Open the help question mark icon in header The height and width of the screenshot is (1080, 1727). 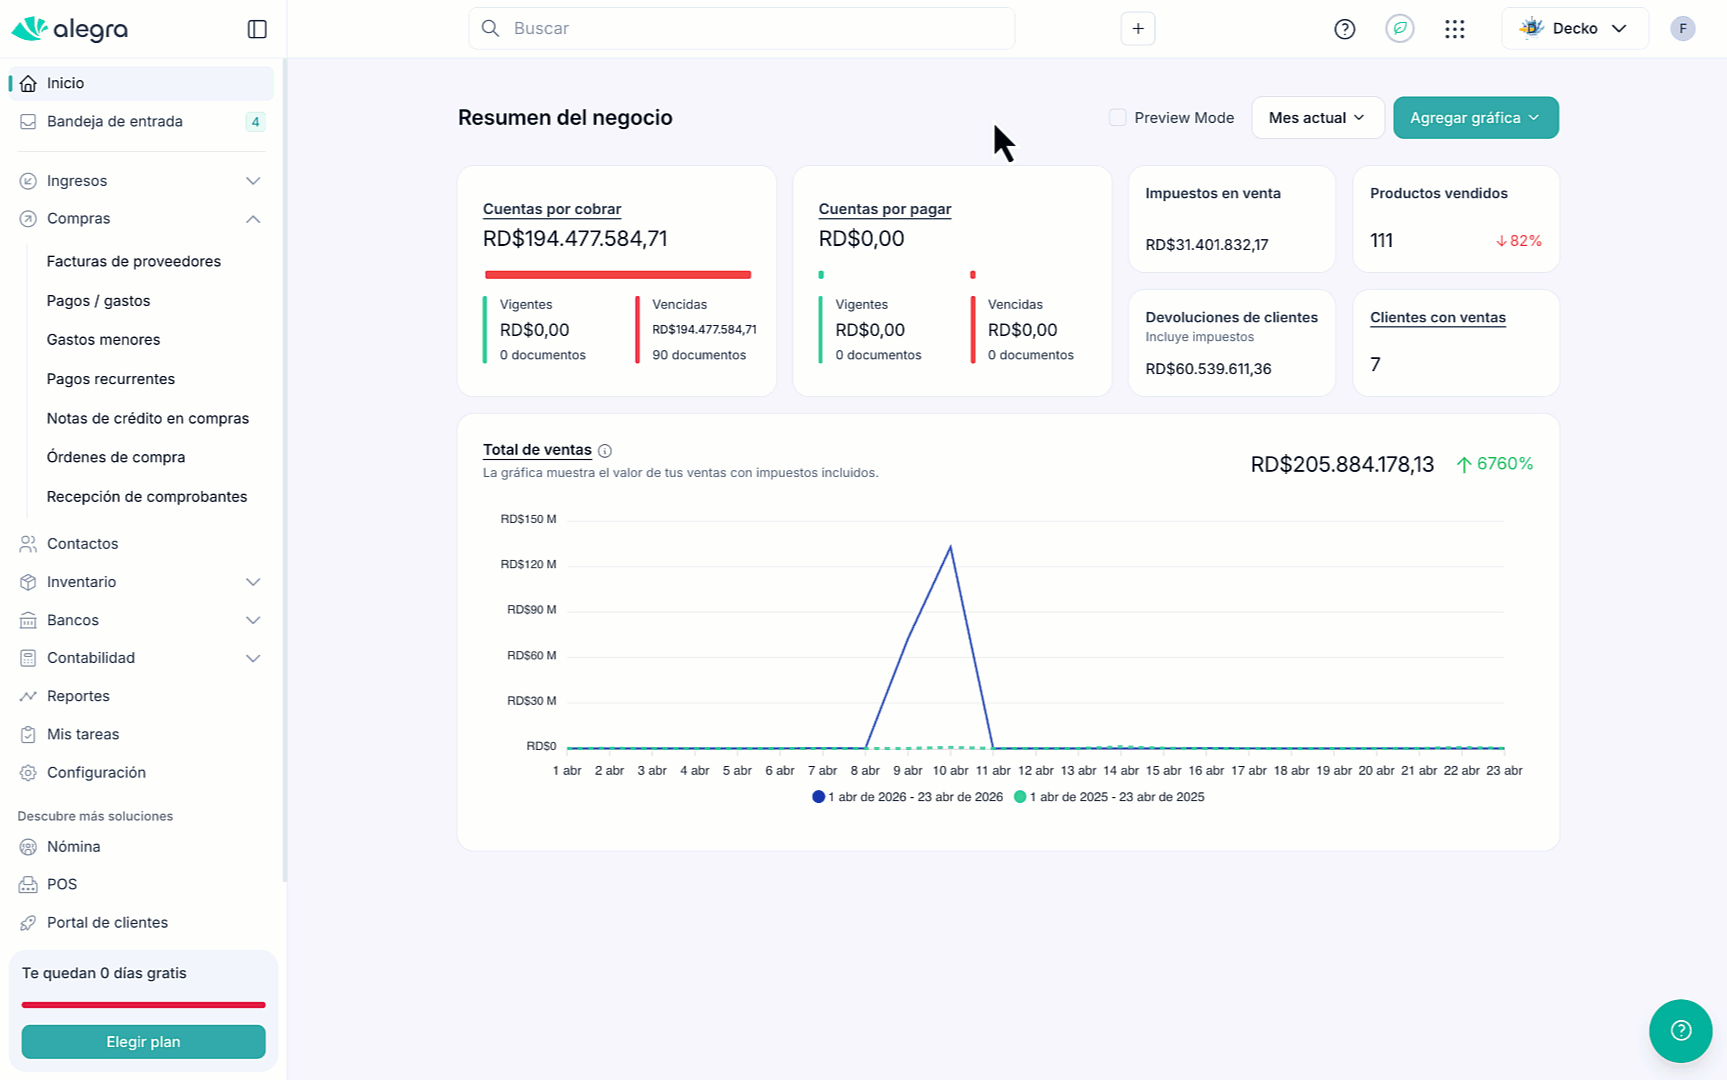point(1344,29)
